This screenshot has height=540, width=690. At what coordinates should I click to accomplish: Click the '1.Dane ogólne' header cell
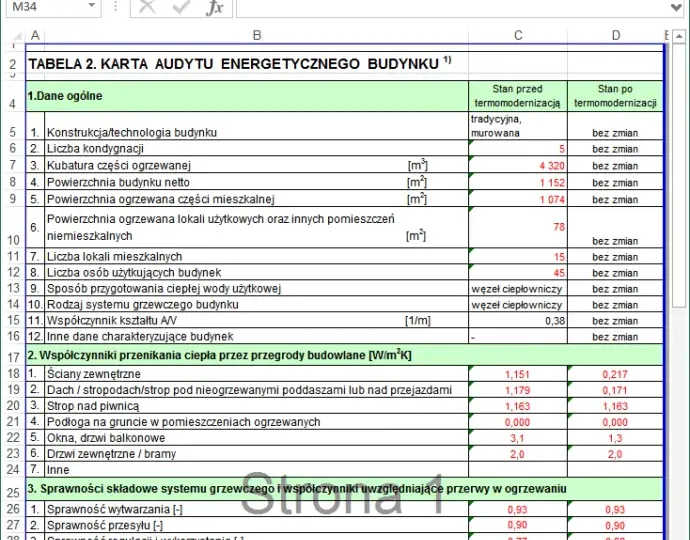[x=247, y=96]
